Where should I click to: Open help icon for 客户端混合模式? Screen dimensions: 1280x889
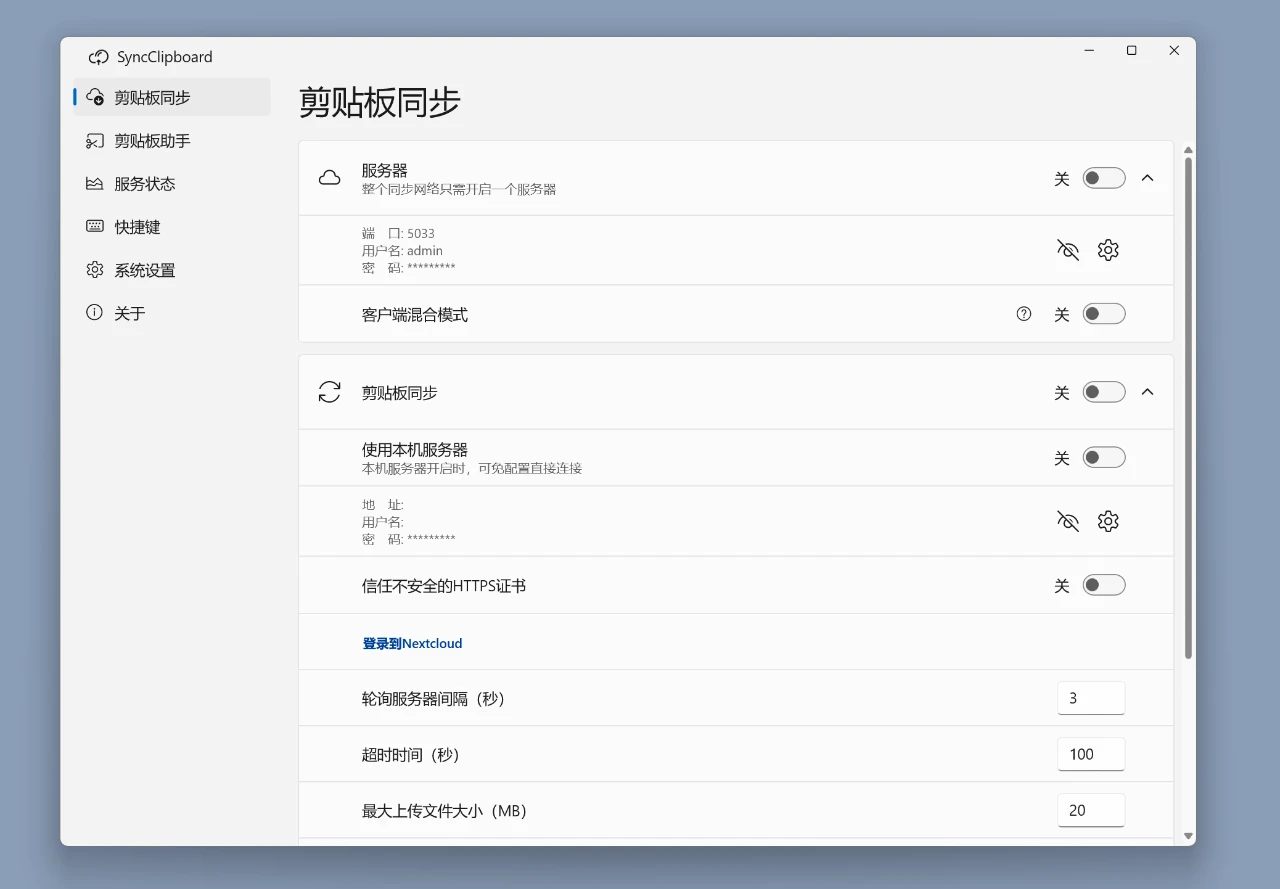(x=1024, y=314)
